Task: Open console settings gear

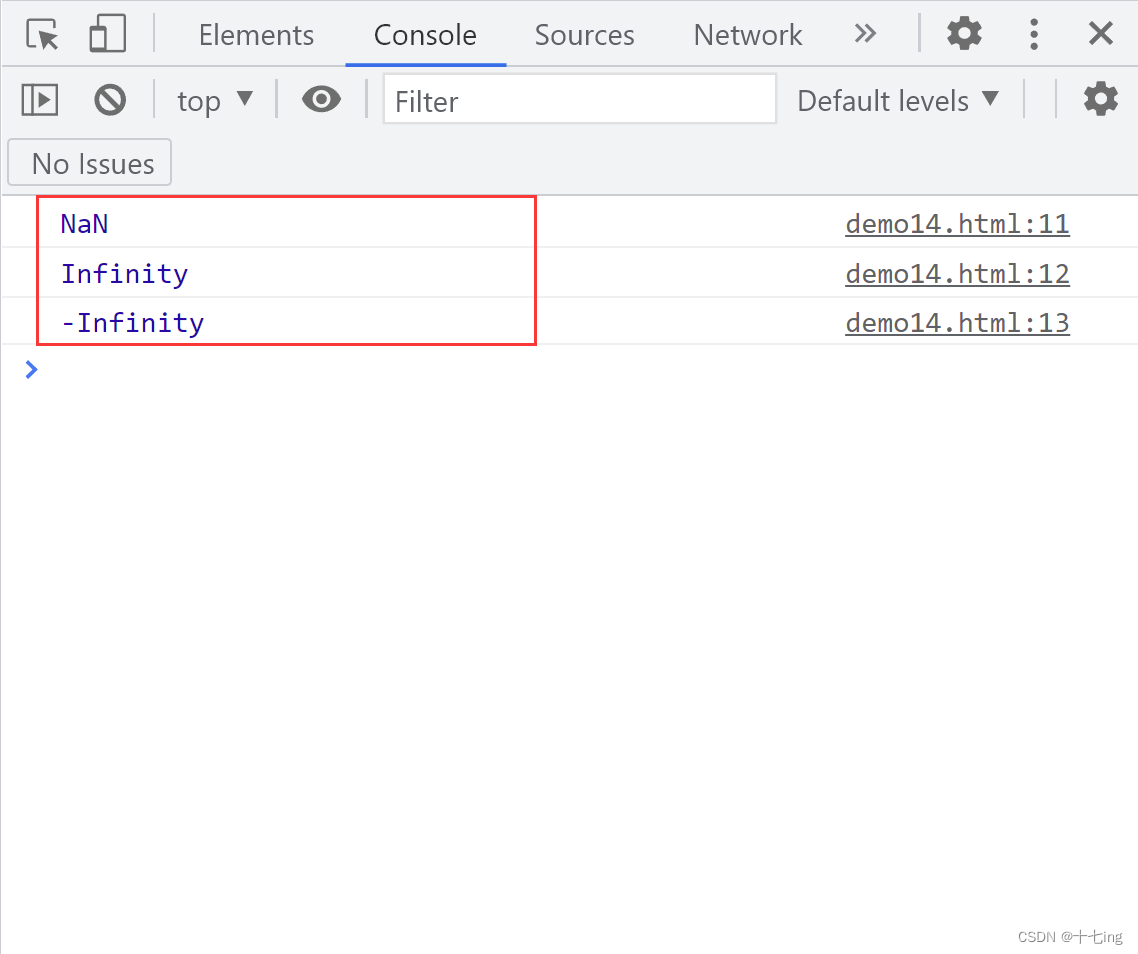Action: 1100,99
